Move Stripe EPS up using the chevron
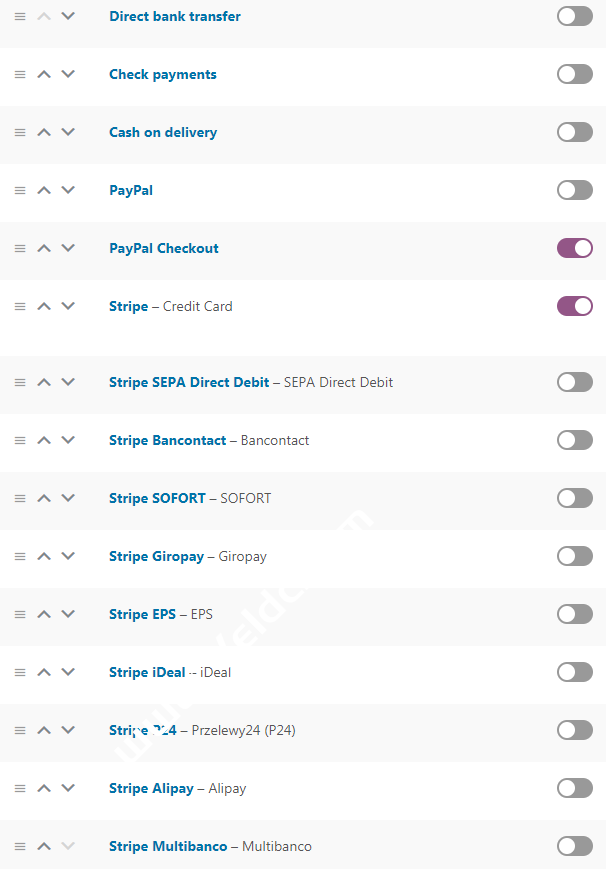Image resolution: width=606 pixels, height=869 pixels. [44, 615]
